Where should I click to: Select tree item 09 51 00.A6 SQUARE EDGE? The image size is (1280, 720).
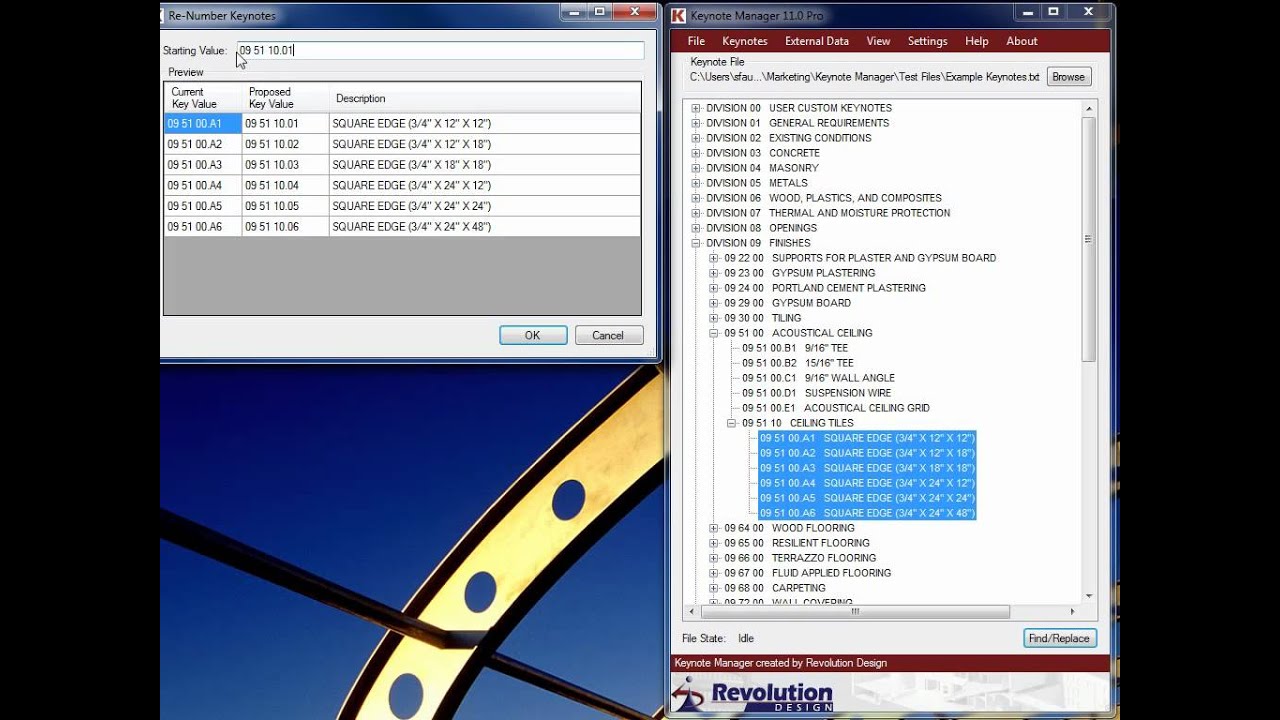(x=867, y=513)
